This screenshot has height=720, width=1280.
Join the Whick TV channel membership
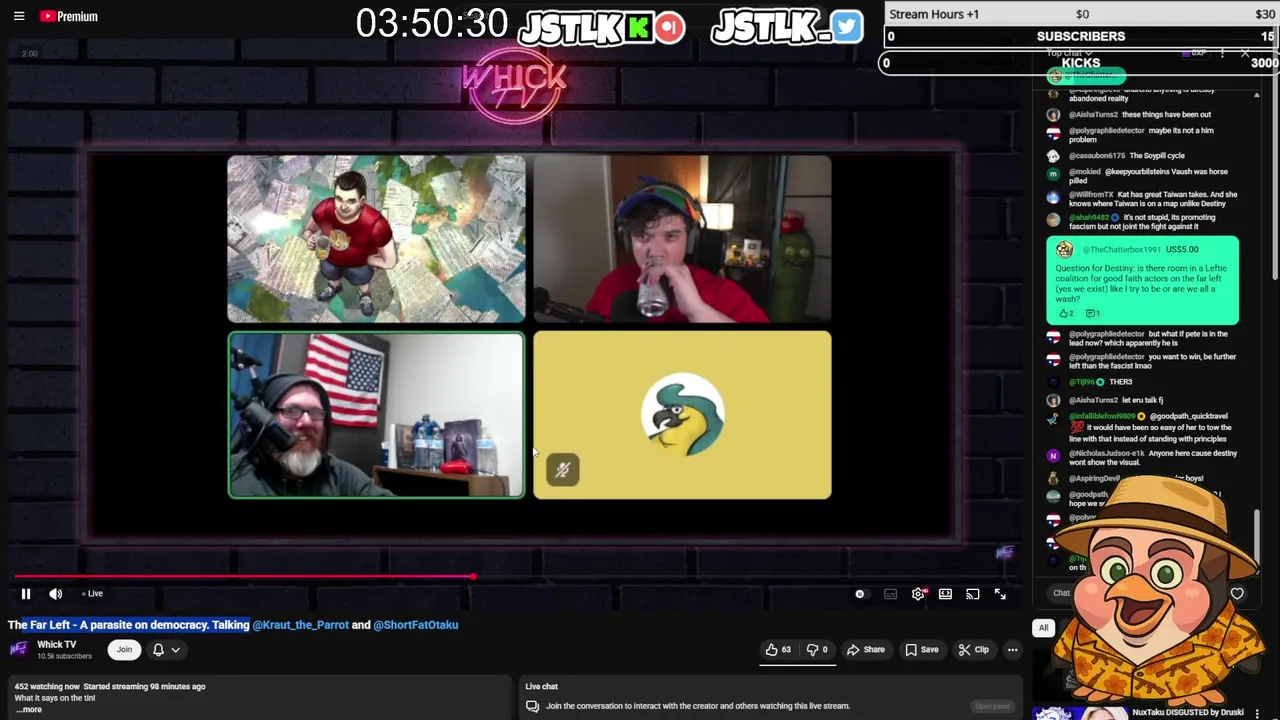click(x=124, y=650)
